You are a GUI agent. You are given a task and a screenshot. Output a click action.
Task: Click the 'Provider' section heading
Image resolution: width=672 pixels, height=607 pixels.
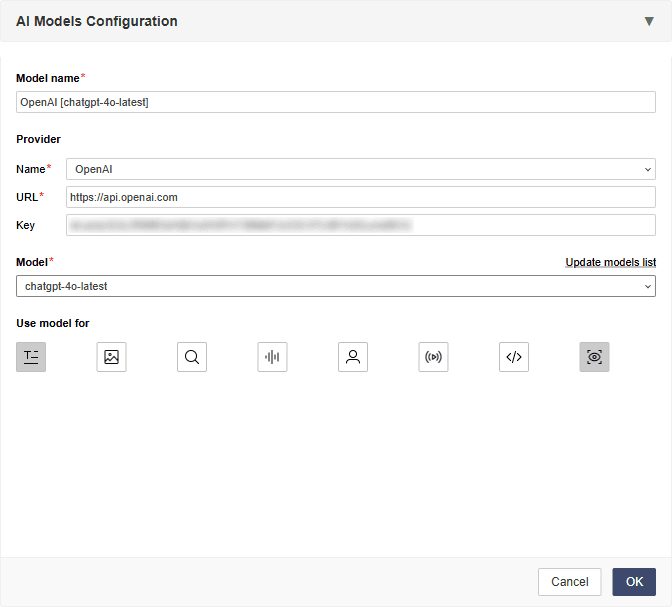click(39, 139)
